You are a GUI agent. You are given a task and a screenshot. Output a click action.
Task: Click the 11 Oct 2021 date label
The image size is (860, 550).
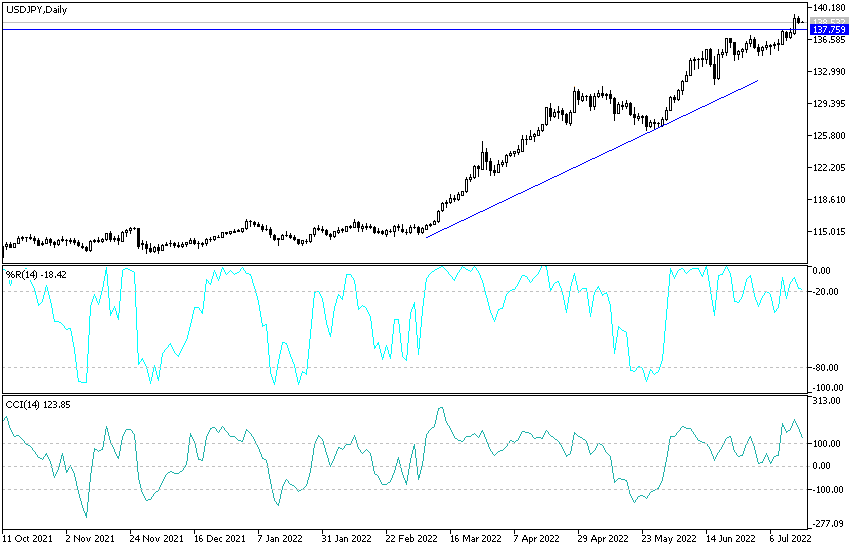click(29, 538)
